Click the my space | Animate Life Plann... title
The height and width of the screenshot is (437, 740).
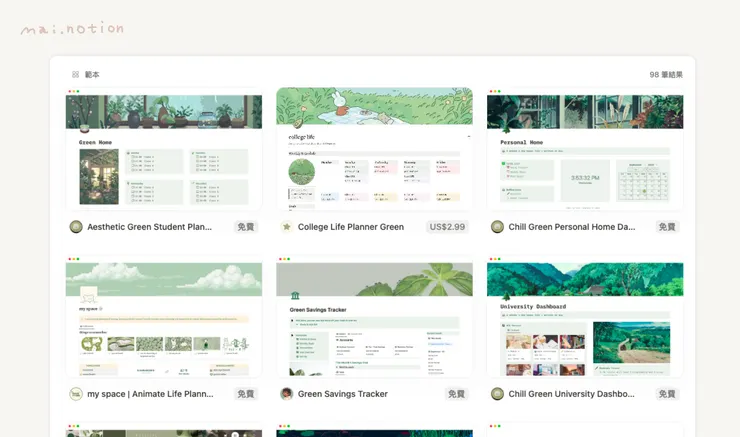(x=150, y=394)
